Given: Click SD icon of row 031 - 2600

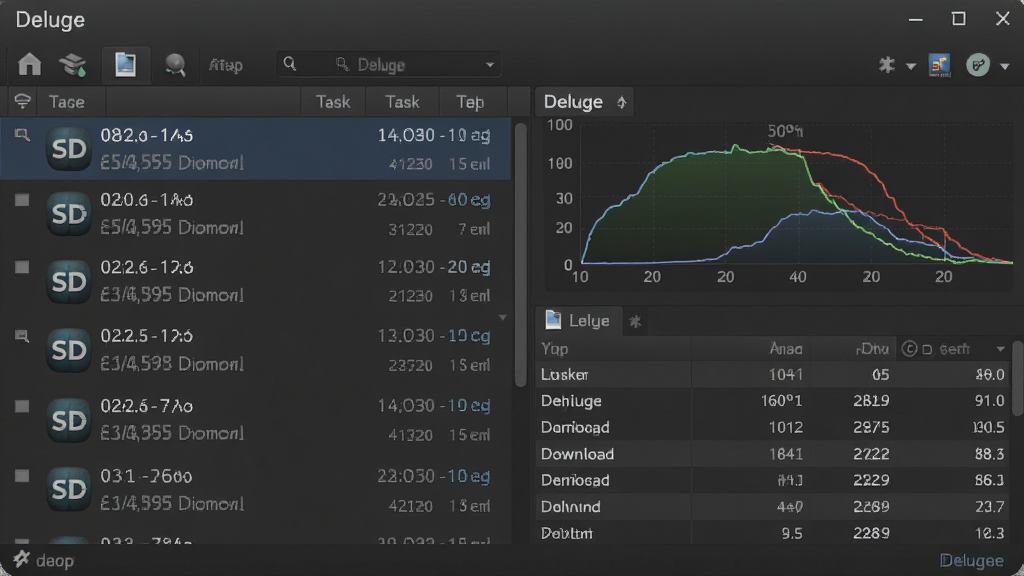Looking at the screenshot, I should [69, 490].
